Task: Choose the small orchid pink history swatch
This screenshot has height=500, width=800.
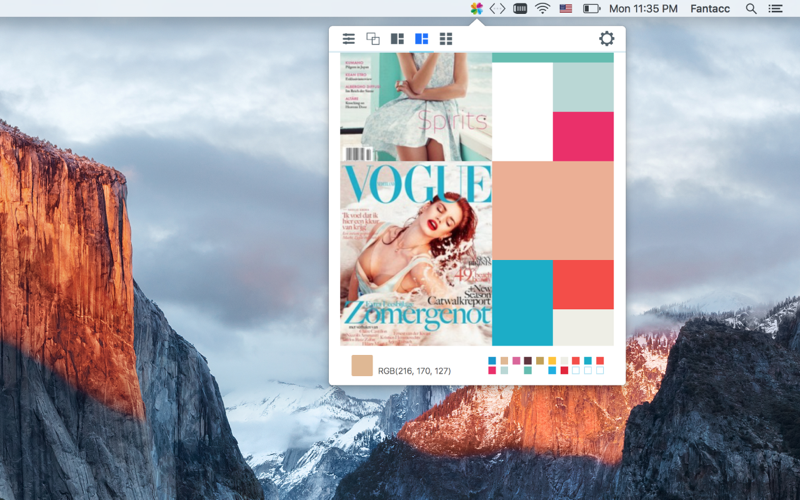Action: coord(516,361)
